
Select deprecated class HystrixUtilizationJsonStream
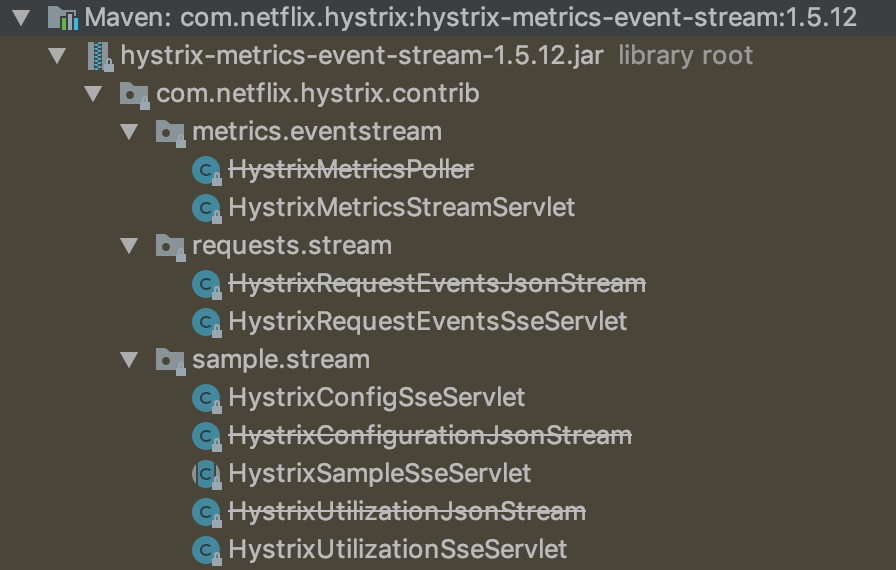coord(407,512)
